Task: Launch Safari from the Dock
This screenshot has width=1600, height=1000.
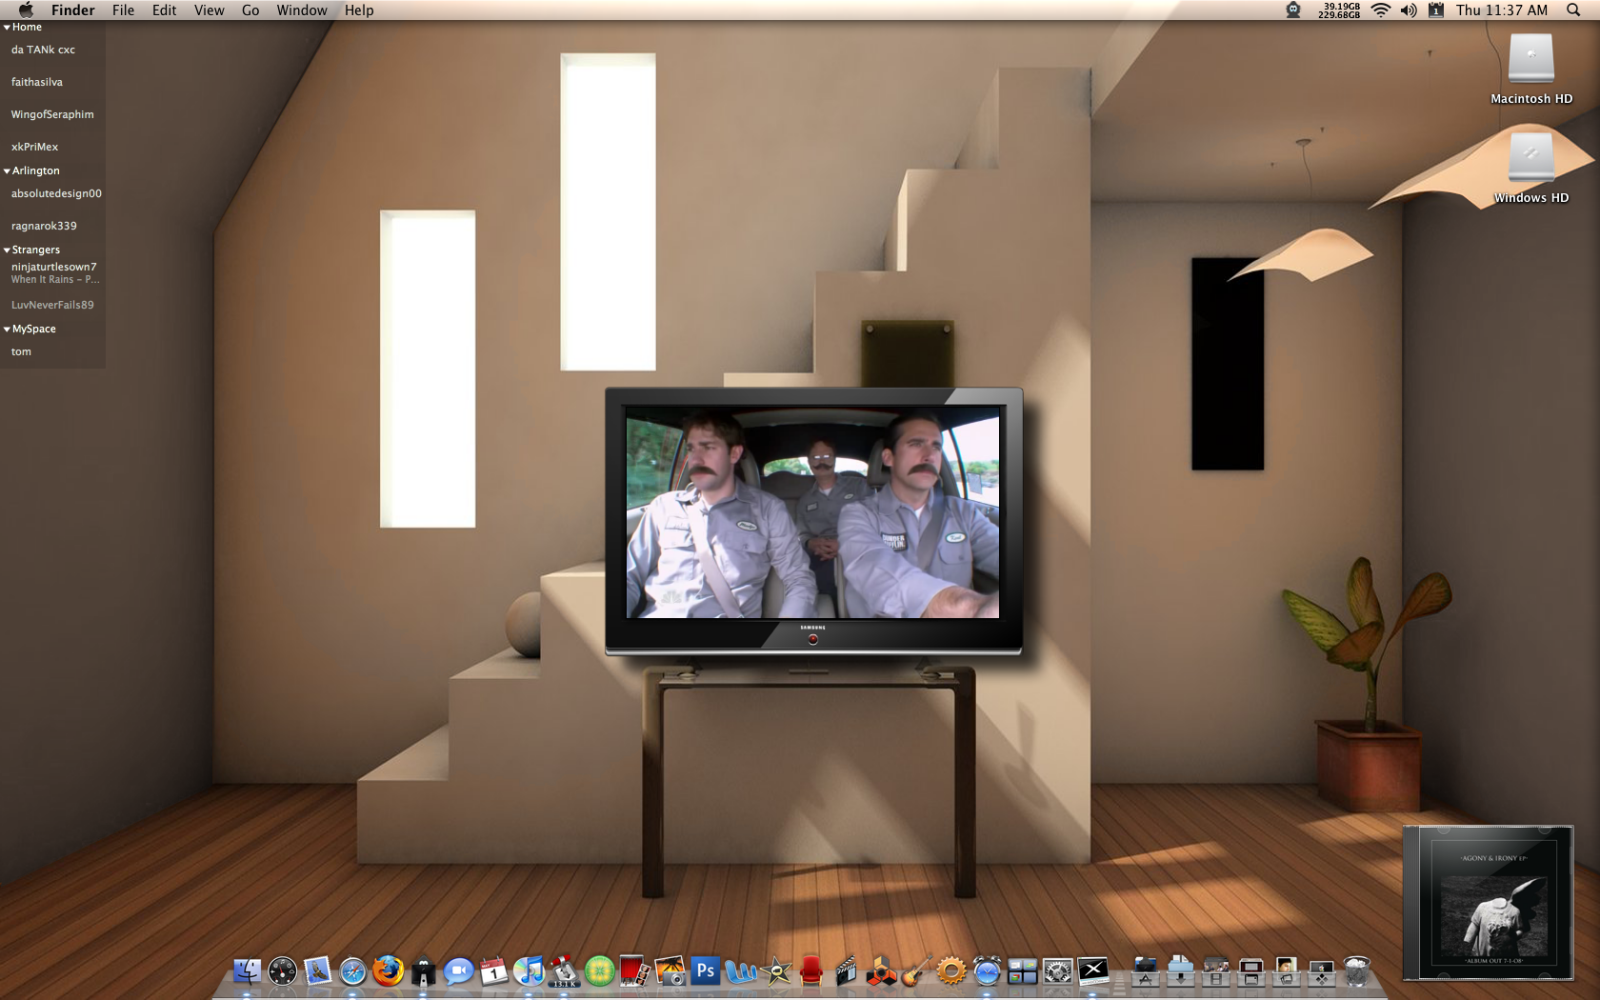Action: click(x=353, y=970)
